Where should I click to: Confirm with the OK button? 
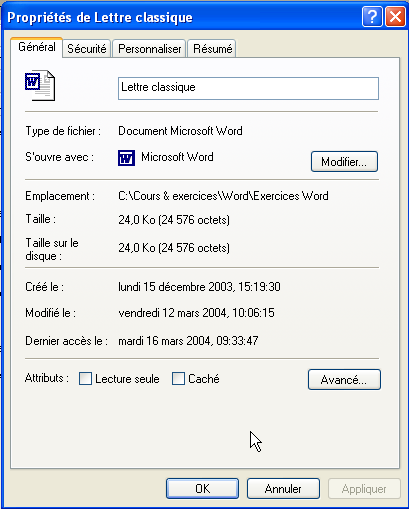(203, 489)
